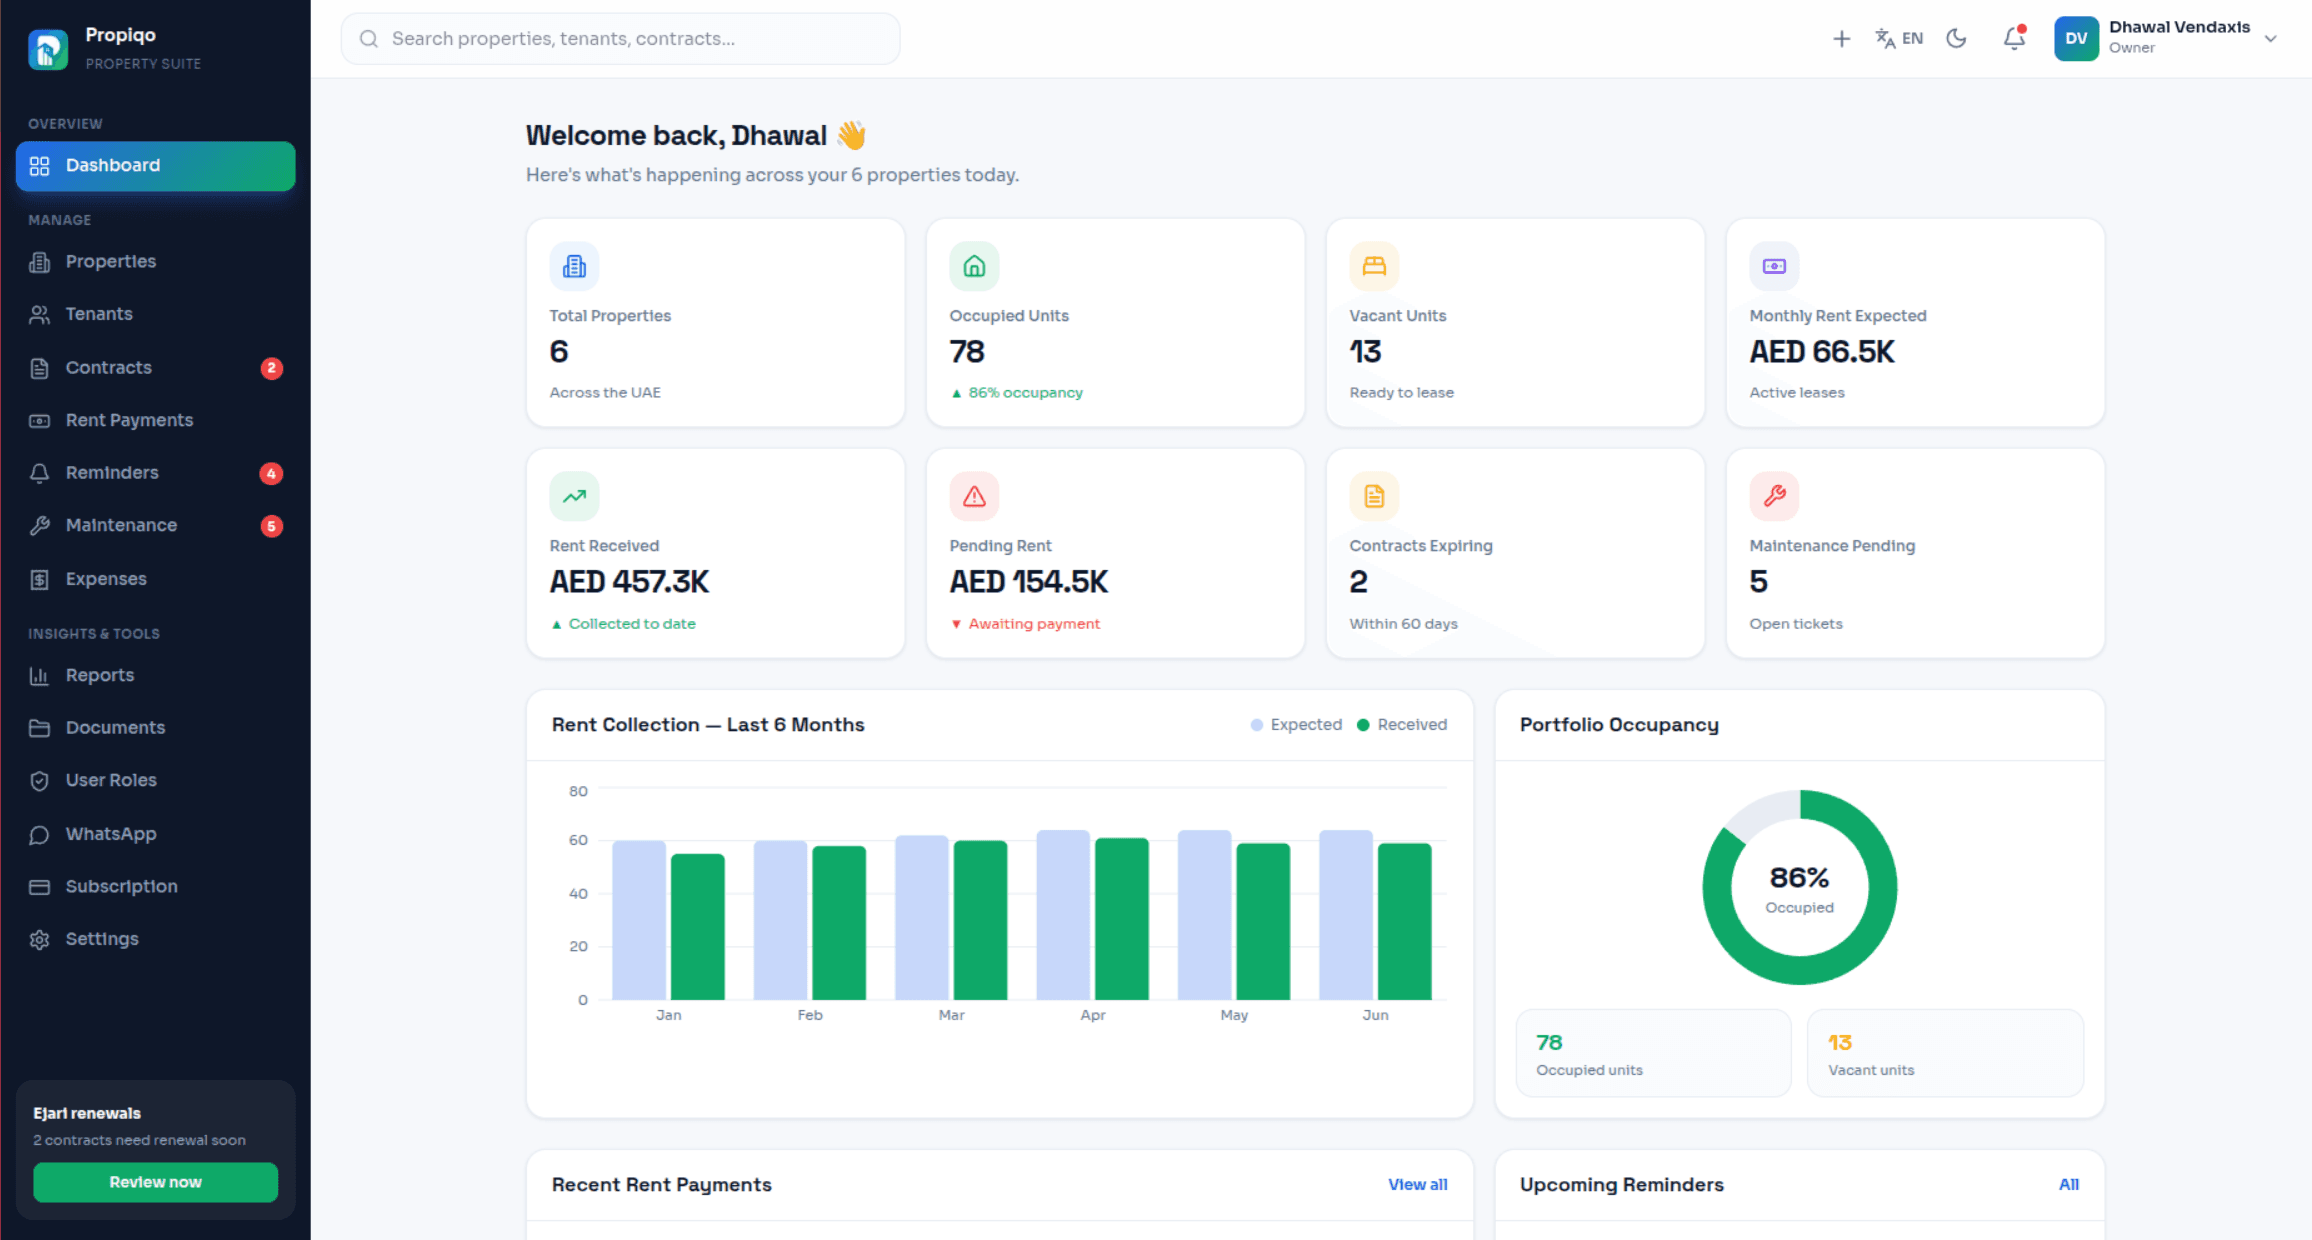The height and width of the screenshot is (1240, 2312).
Task: Open the EN language switcher
Action: (x=1899, y=39)
